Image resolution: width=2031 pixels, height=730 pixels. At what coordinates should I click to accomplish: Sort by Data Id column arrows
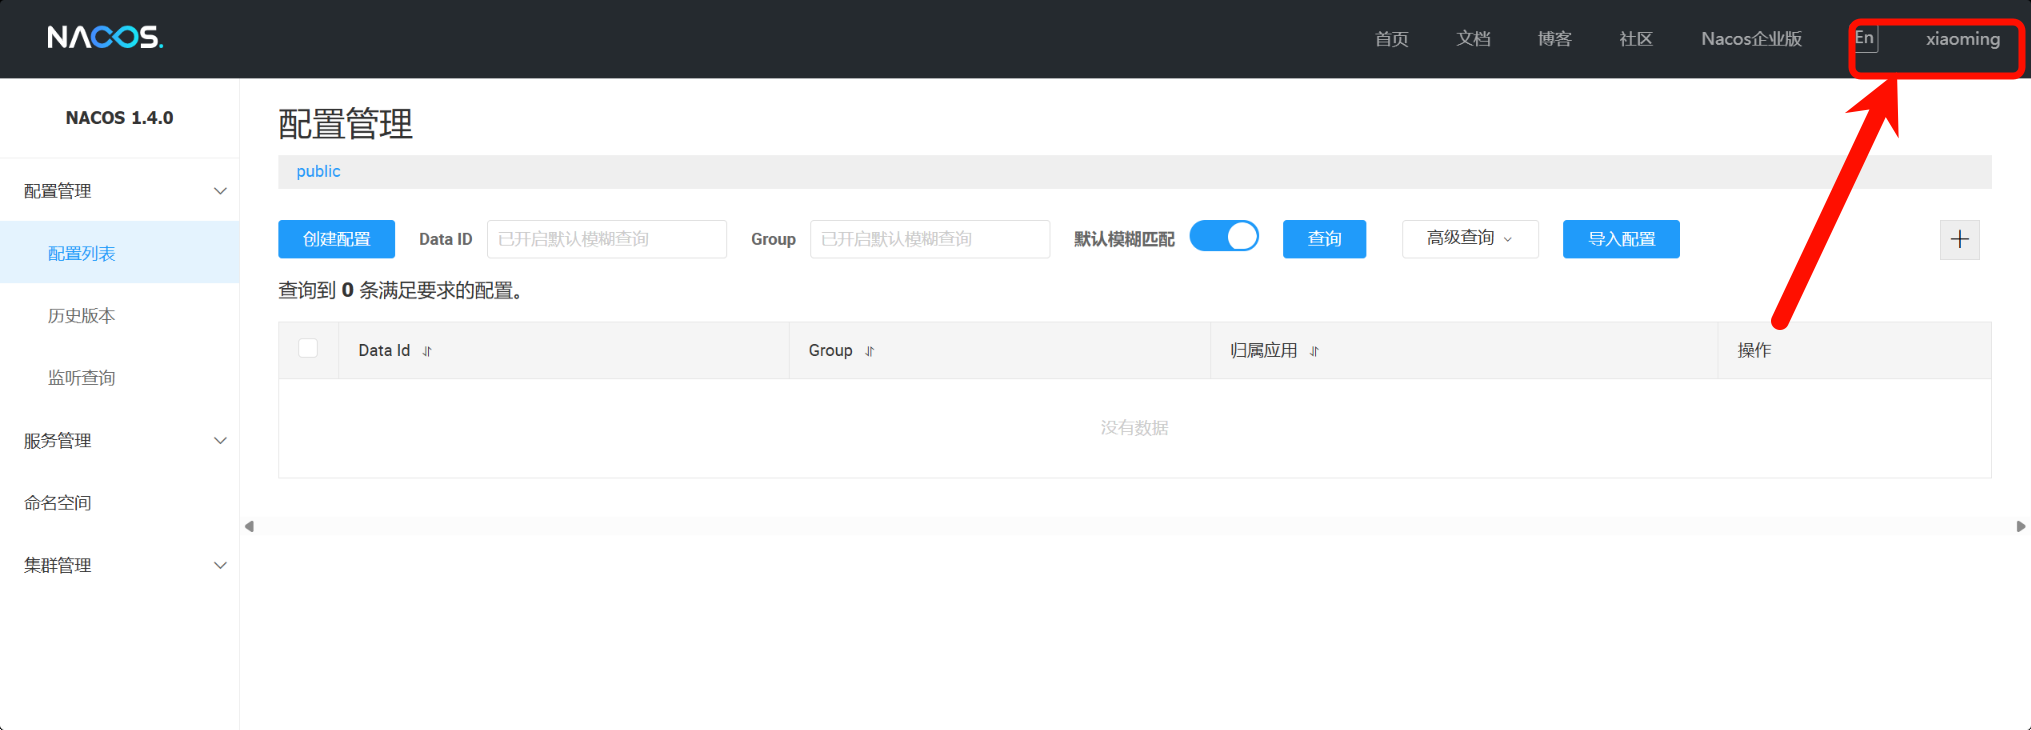tap(427, 351)
